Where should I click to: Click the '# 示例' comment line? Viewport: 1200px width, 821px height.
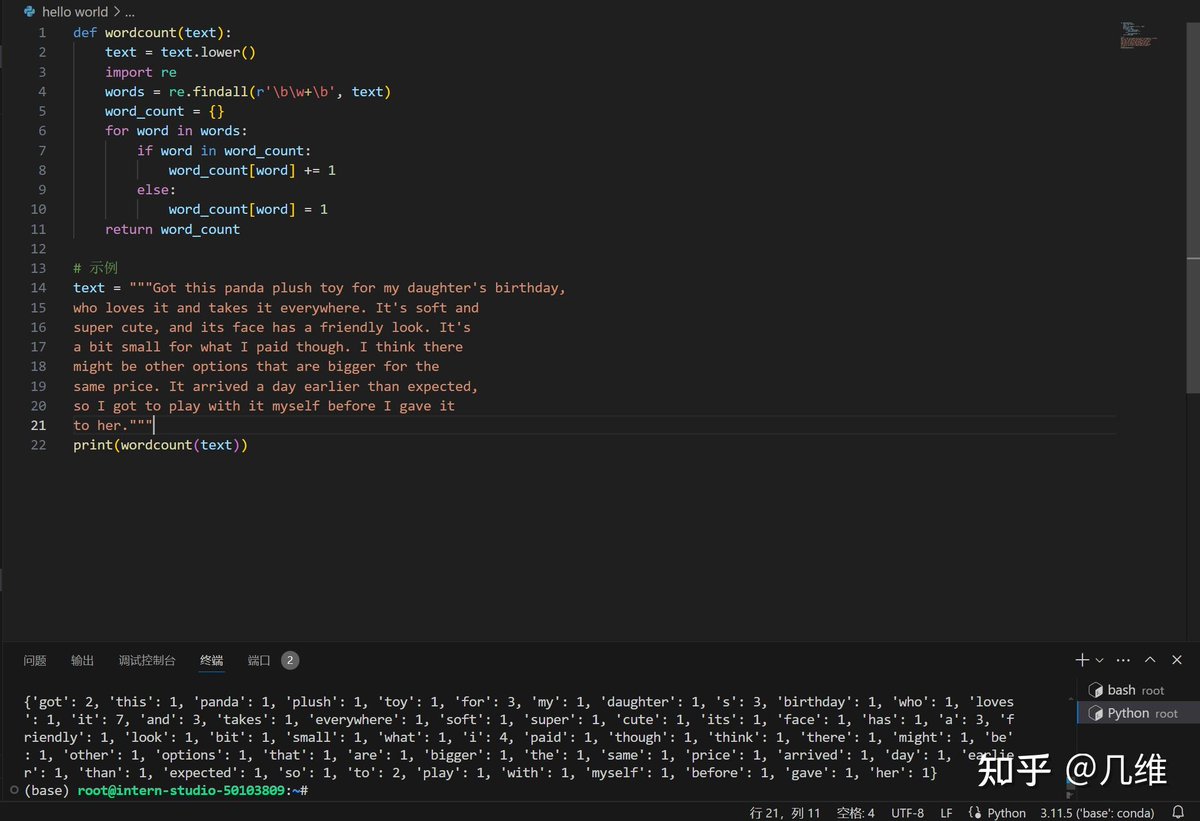(95, 268)
